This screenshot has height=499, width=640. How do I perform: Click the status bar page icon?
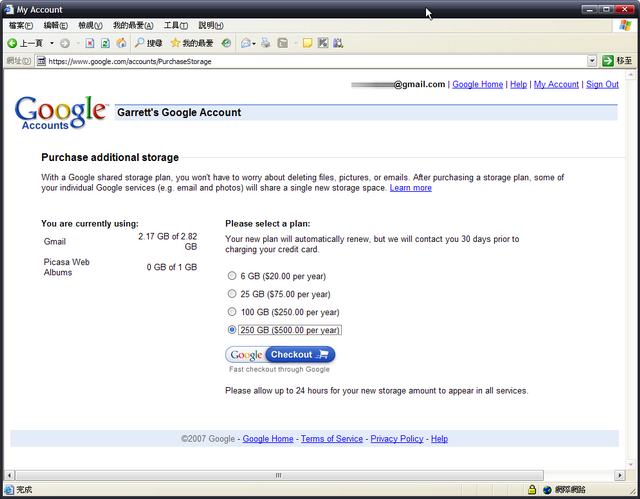9,490
